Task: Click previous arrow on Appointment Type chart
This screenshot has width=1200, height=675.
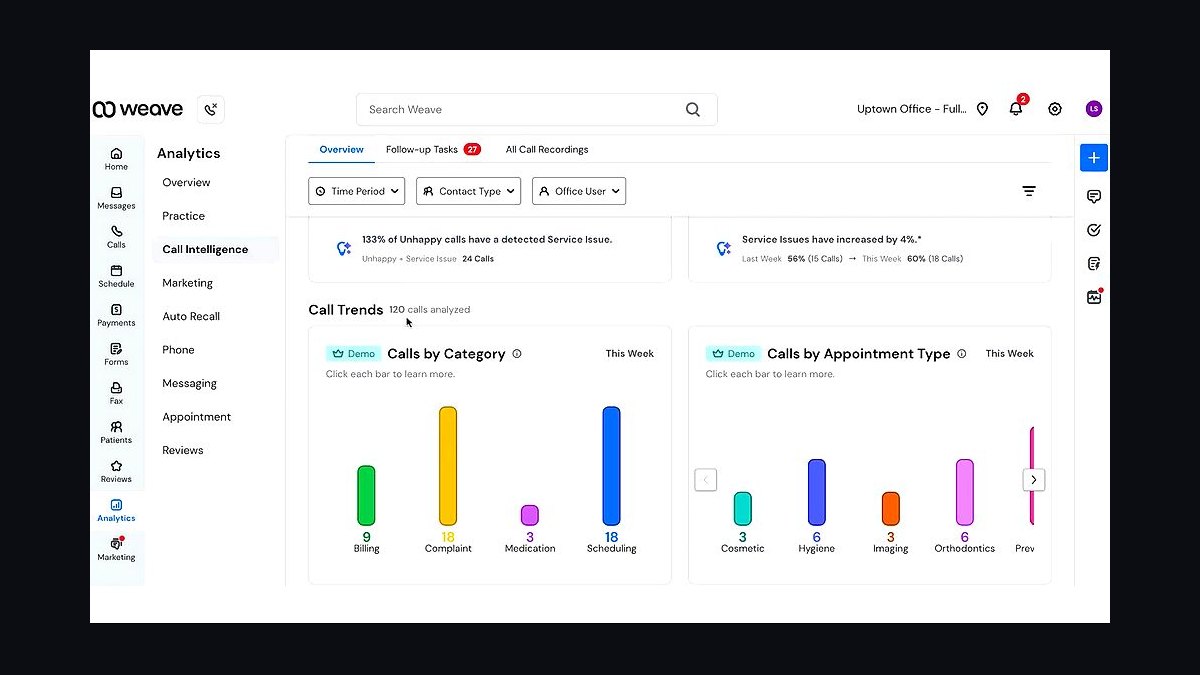Action: point(706,480)
